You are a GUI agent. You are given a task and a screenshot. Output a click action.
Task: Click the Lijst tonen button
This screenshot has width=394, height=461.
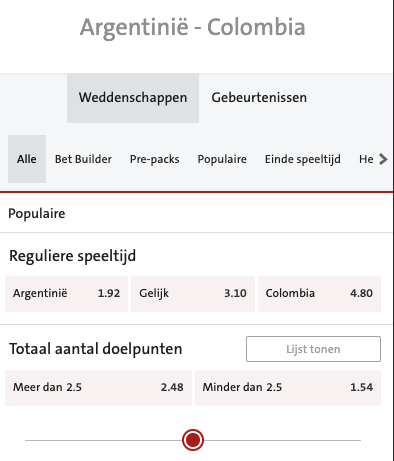coord(313,349)
